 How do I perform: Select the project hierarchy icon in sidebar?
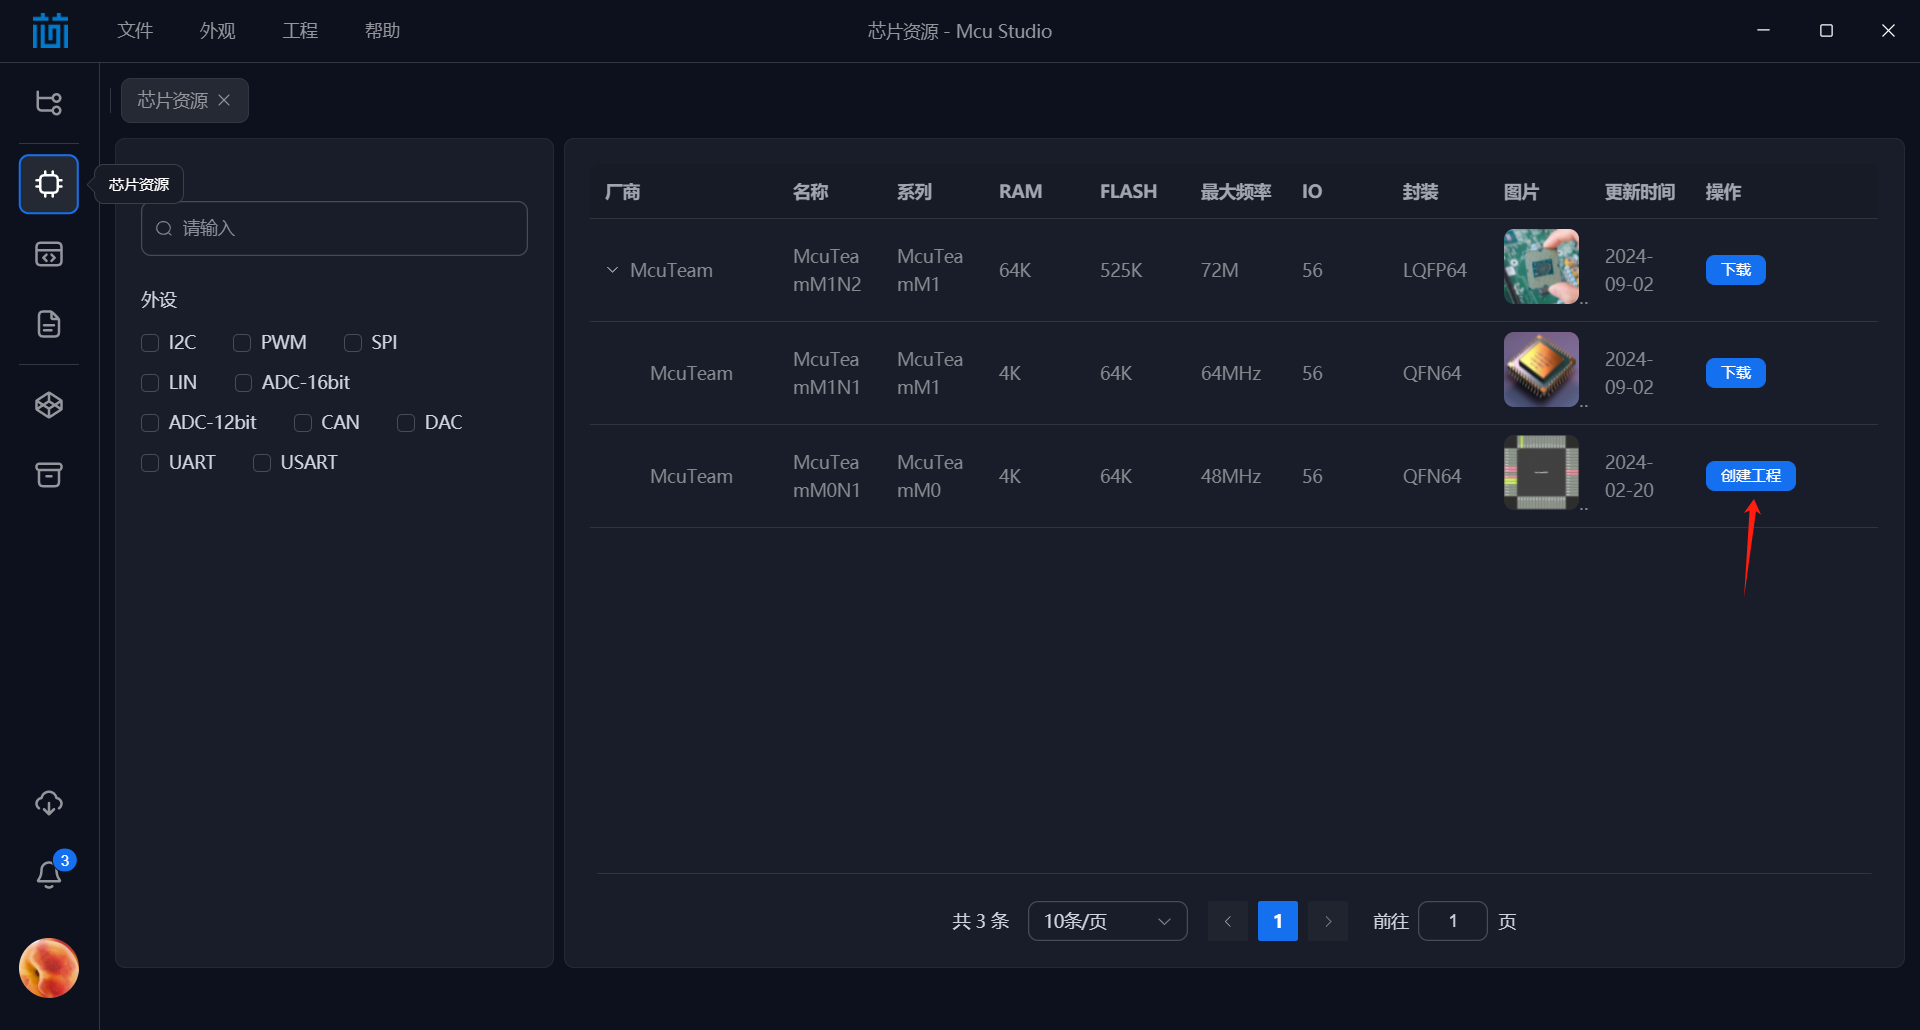(x=48, y=102)
